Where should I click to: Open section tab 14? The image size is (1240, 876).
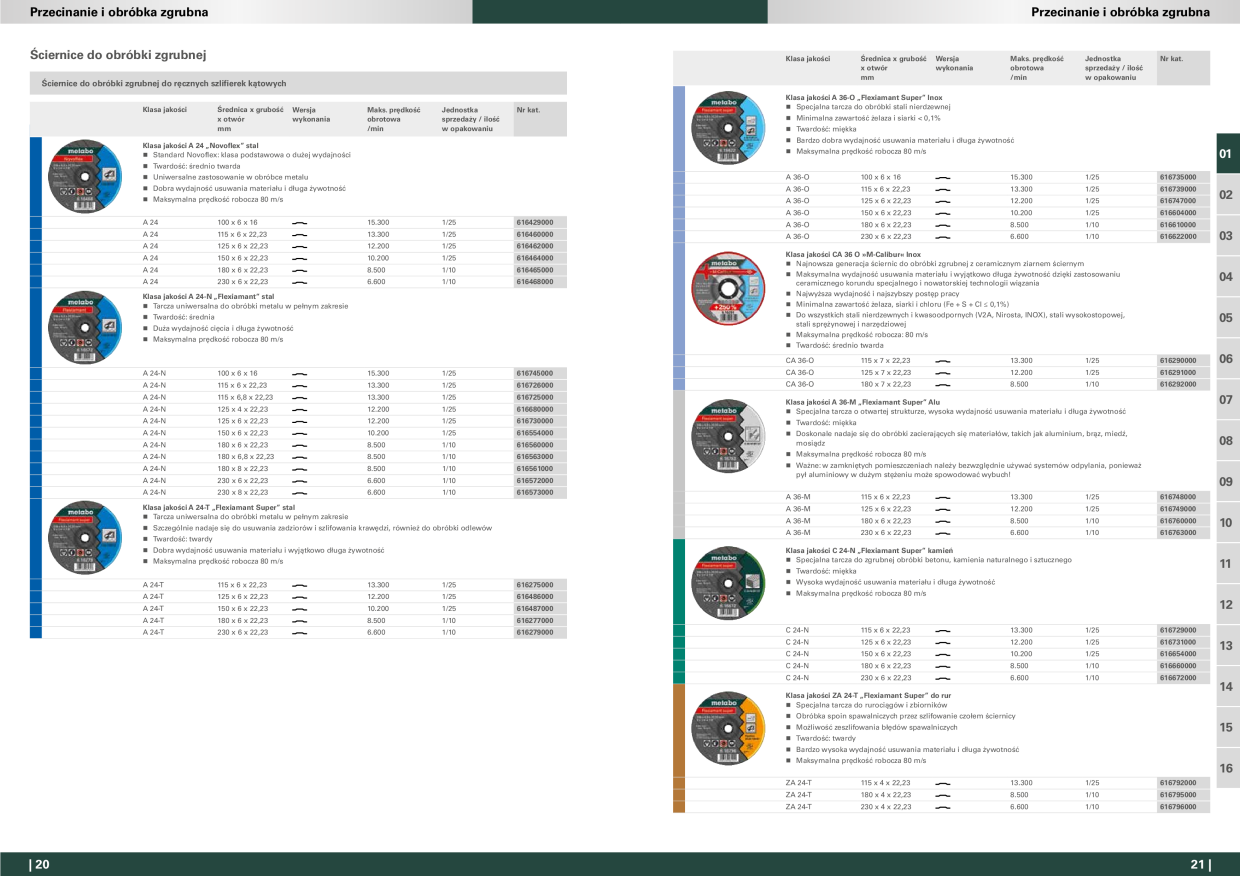[x=1227, y=687]
